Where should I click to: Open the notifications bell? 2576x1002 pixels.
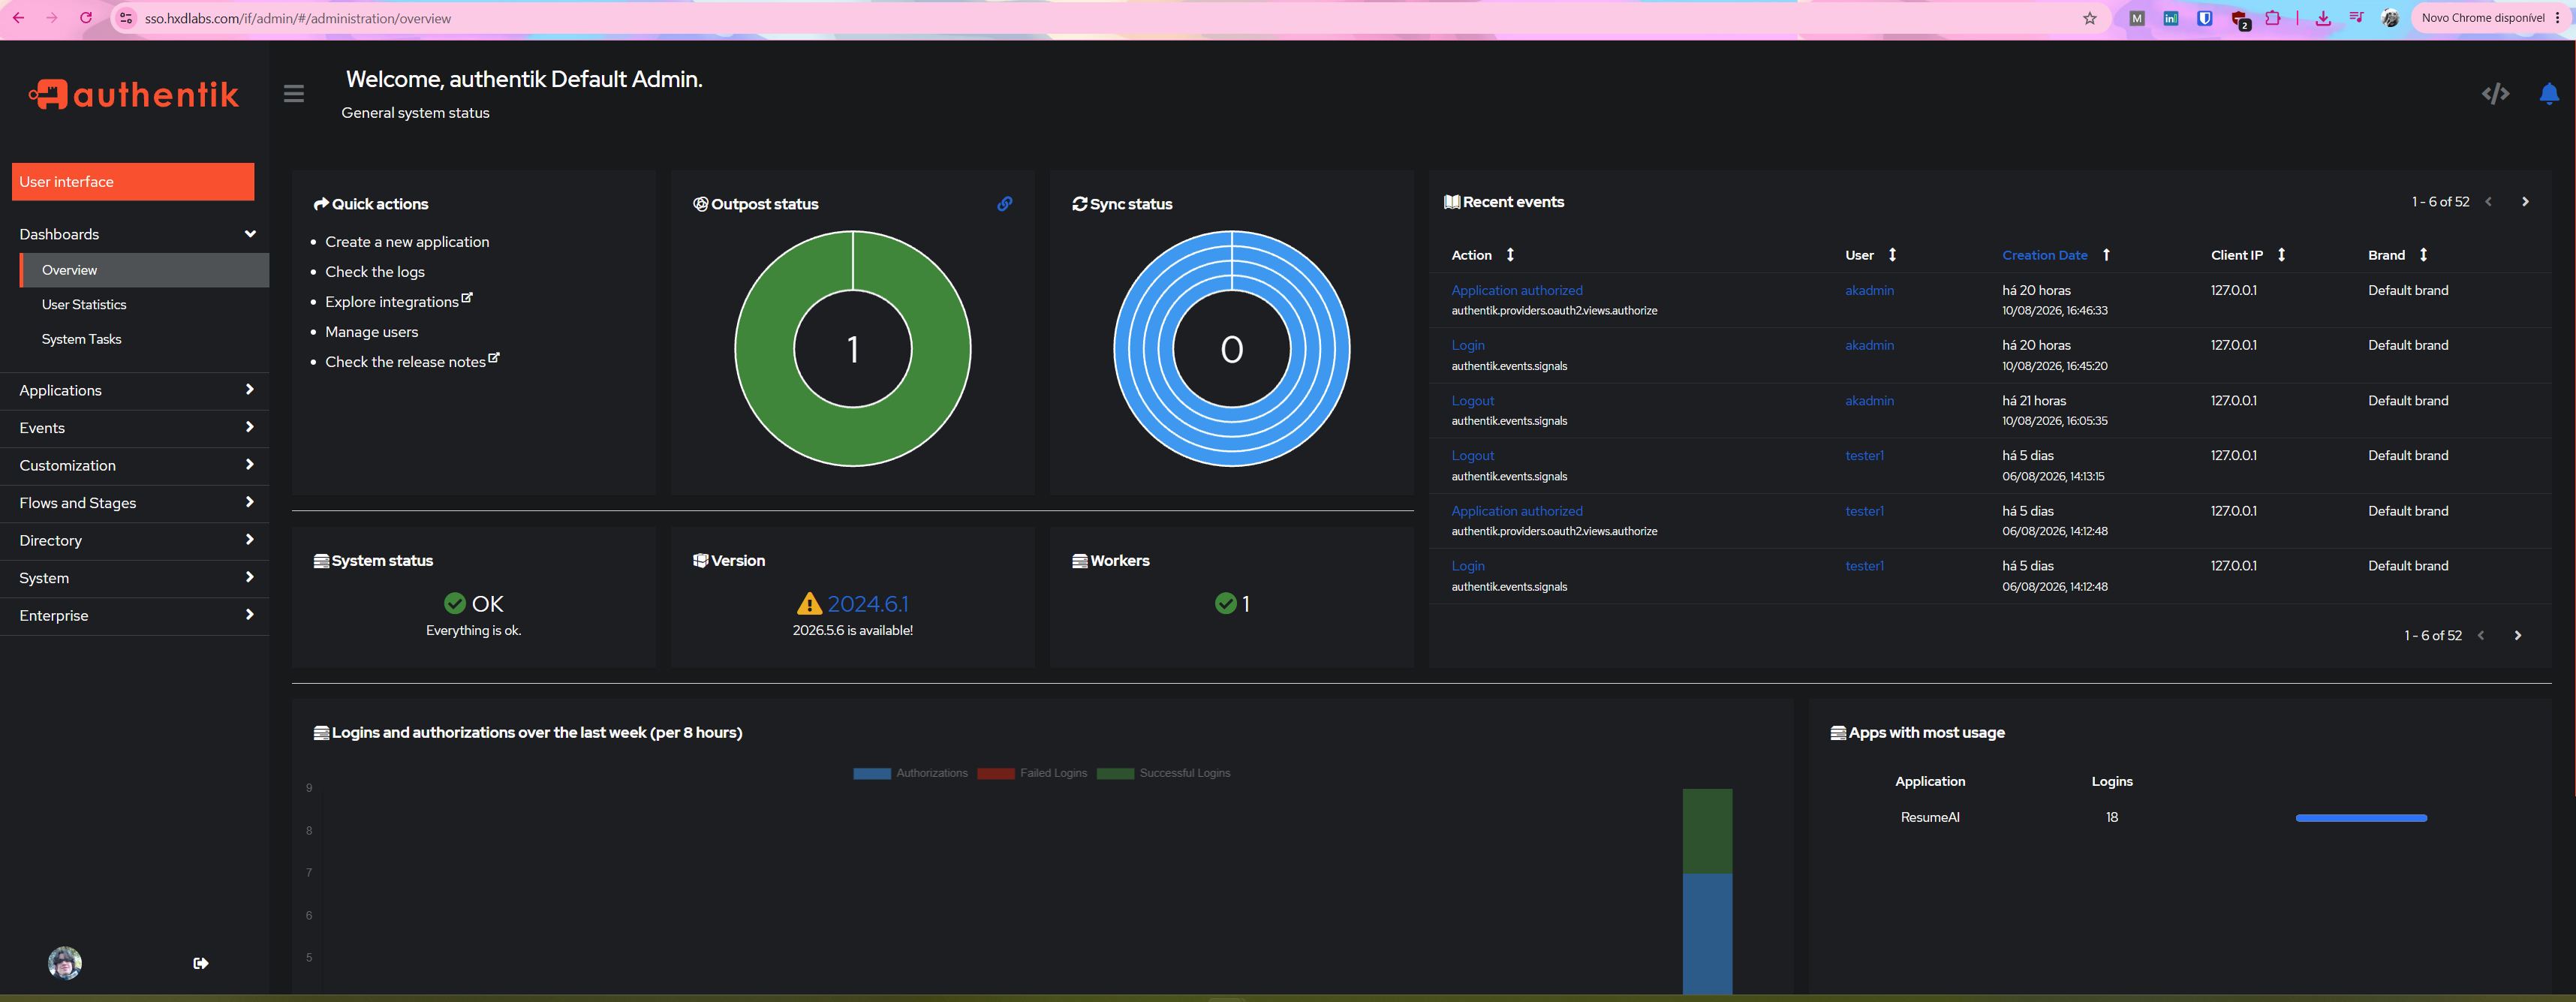(x=2549, y=94)
